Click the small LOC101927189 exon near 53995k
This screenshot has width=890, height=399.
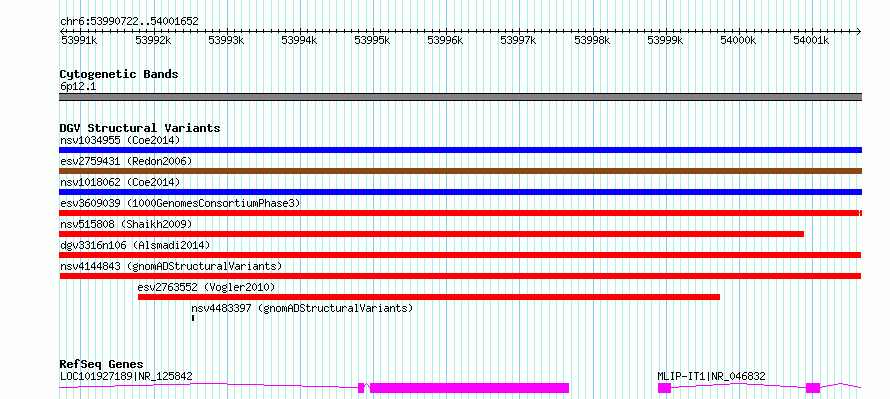(x=361, y=388)
